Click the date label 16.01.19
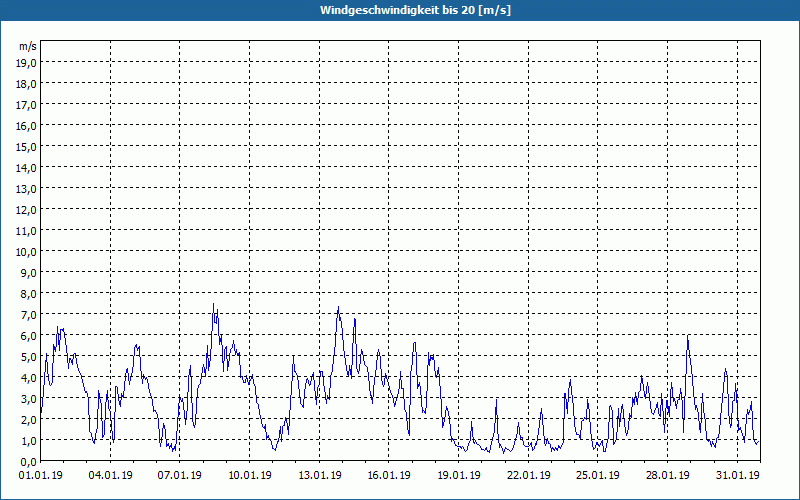The width and height of the screenshot is (800, 500). click(x=389, y=475)
